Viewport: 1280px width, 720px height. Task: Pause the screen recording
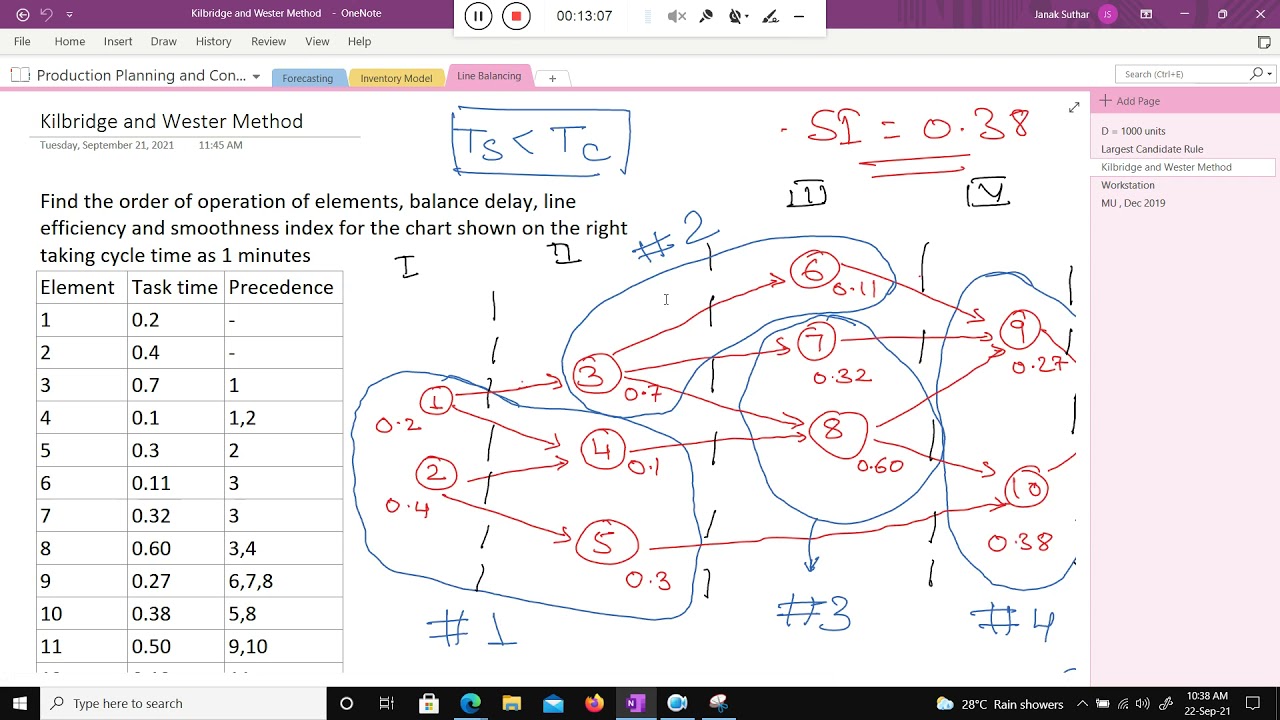coord(478,16)
